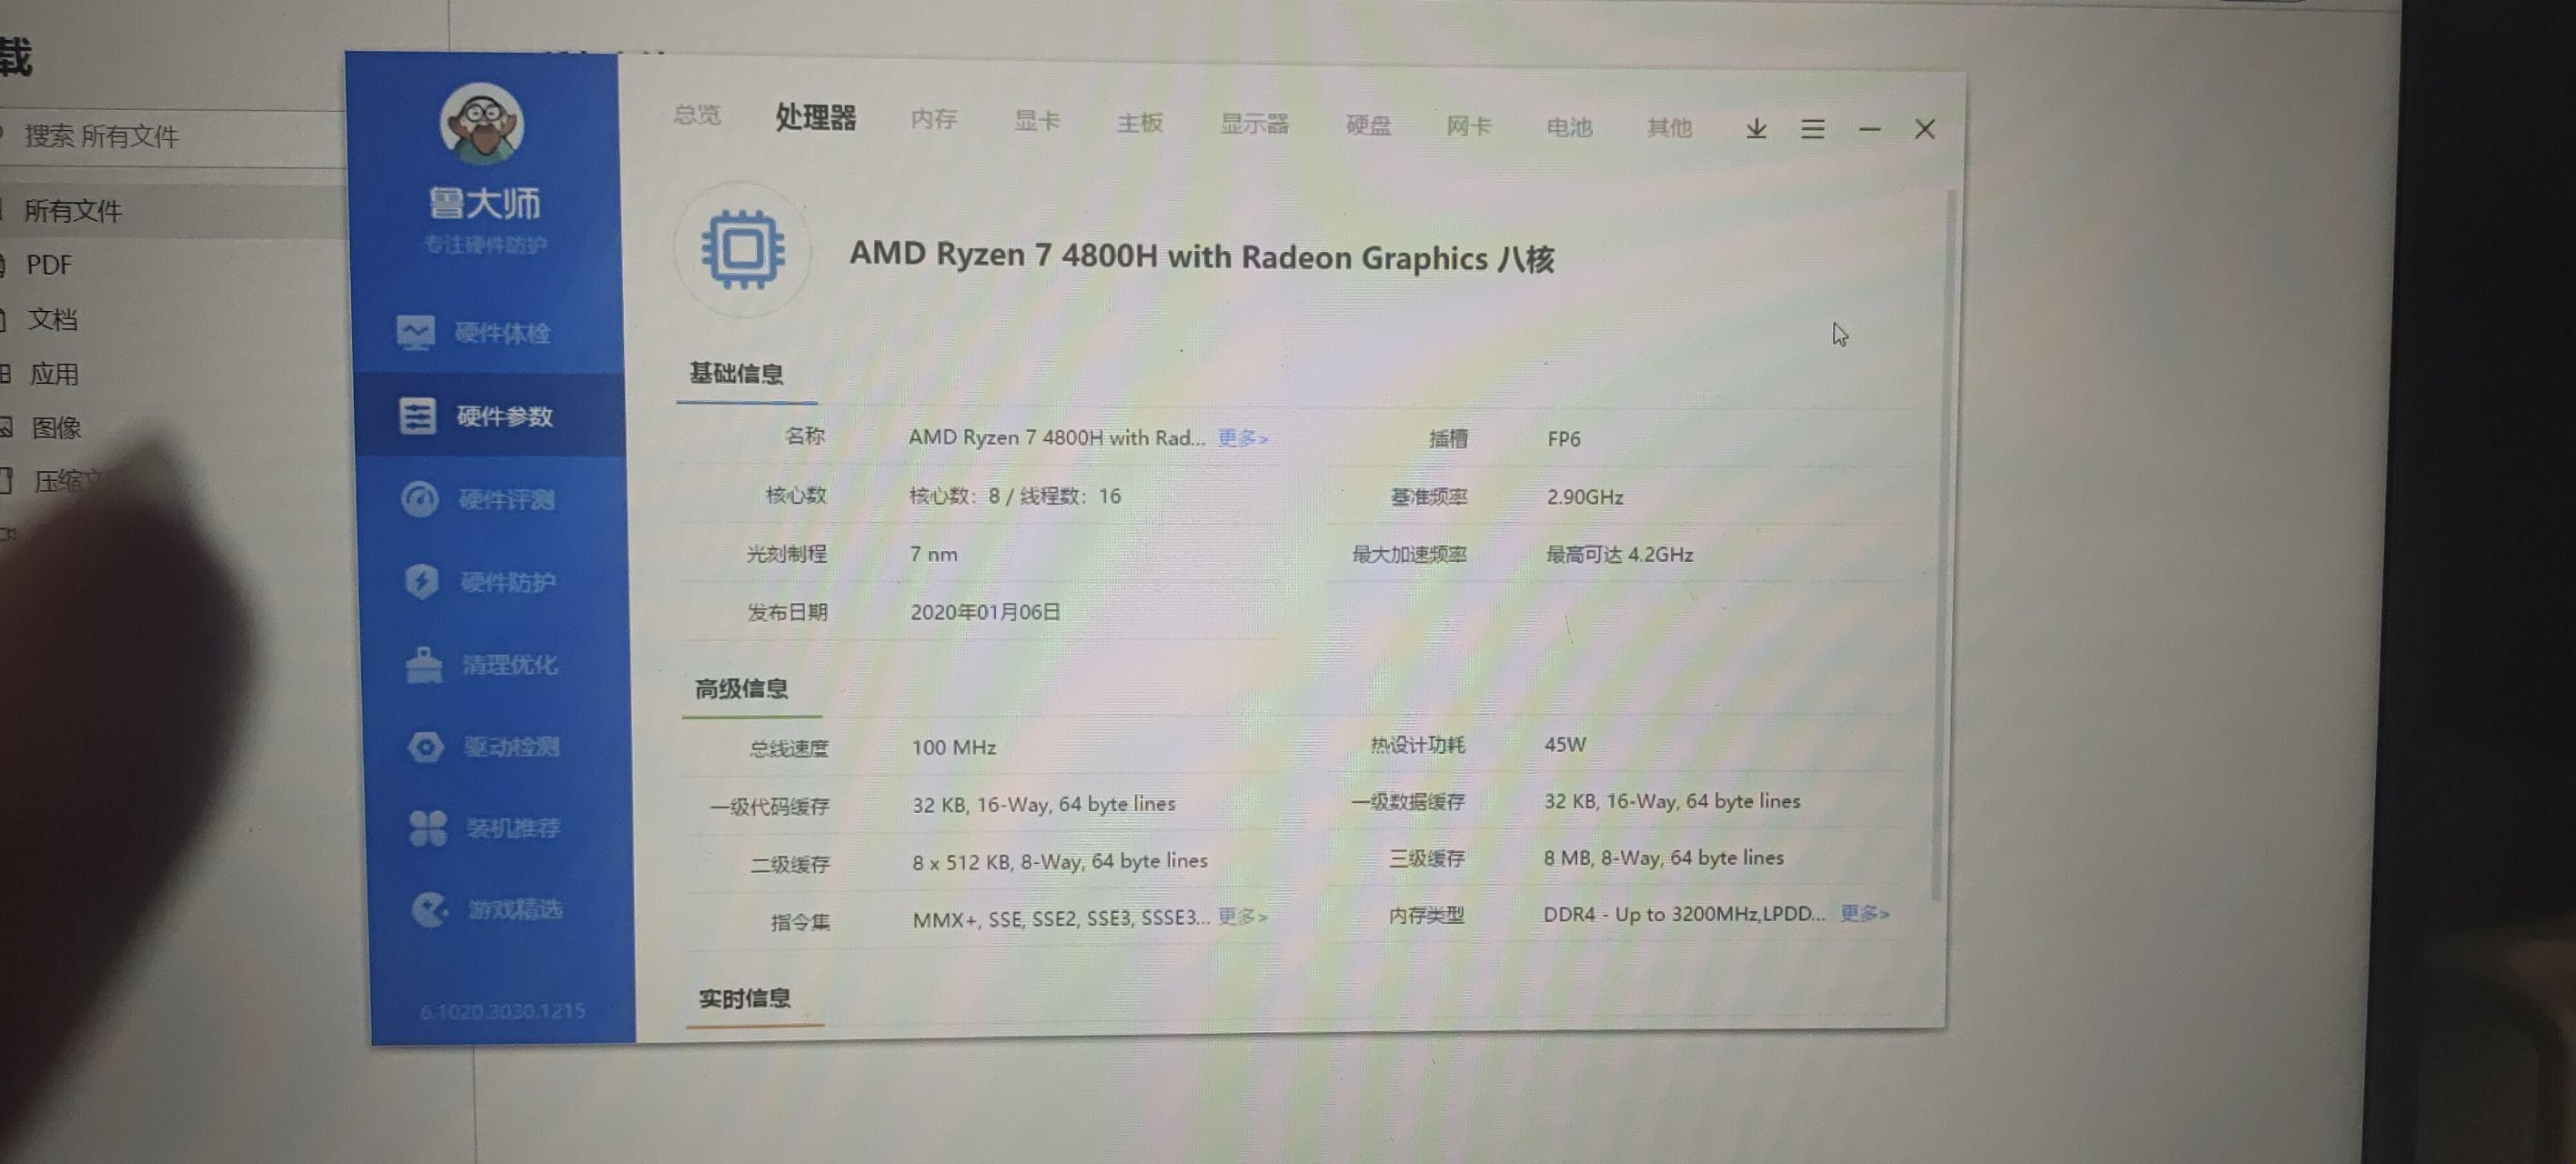Screen dimensions: 2576x1164
Task: Expand 更多> next to 内存类型 DDR4 entry
Action: 1863,913
